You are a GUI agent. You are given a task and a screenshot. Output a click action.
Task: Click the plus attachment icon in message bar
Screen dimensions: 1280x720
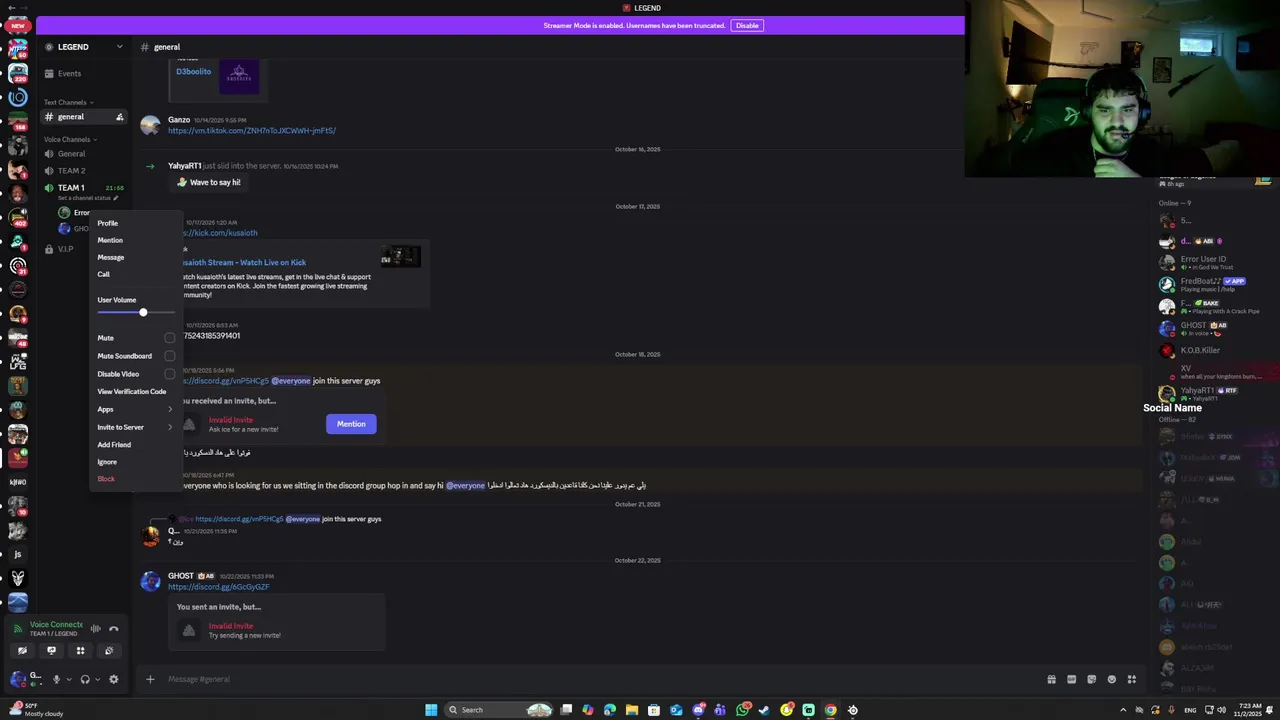pos(150,679)
